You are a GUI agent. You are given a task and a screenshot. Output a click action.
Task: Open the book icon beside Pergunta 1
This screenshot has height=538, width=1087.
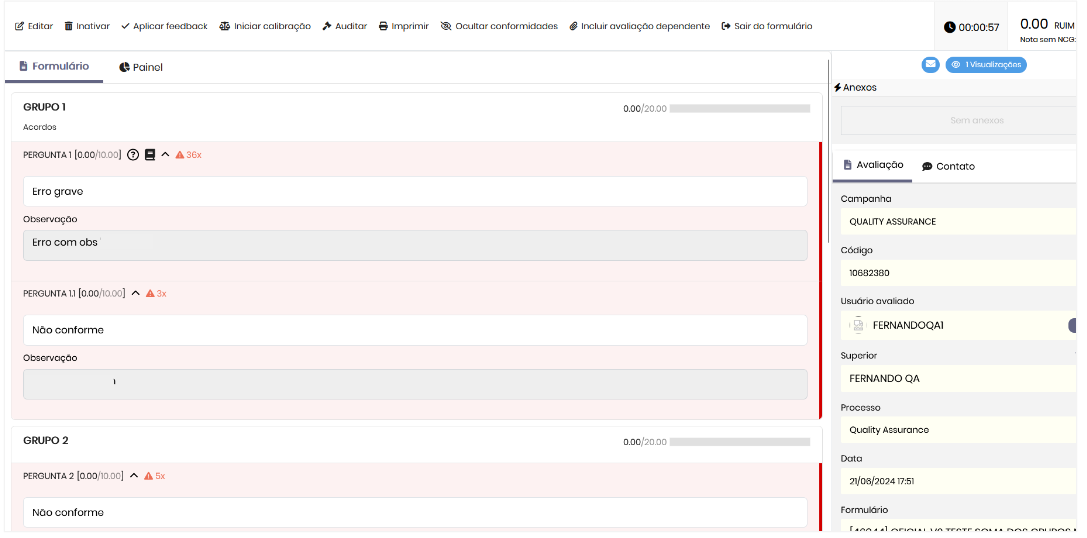150,155
